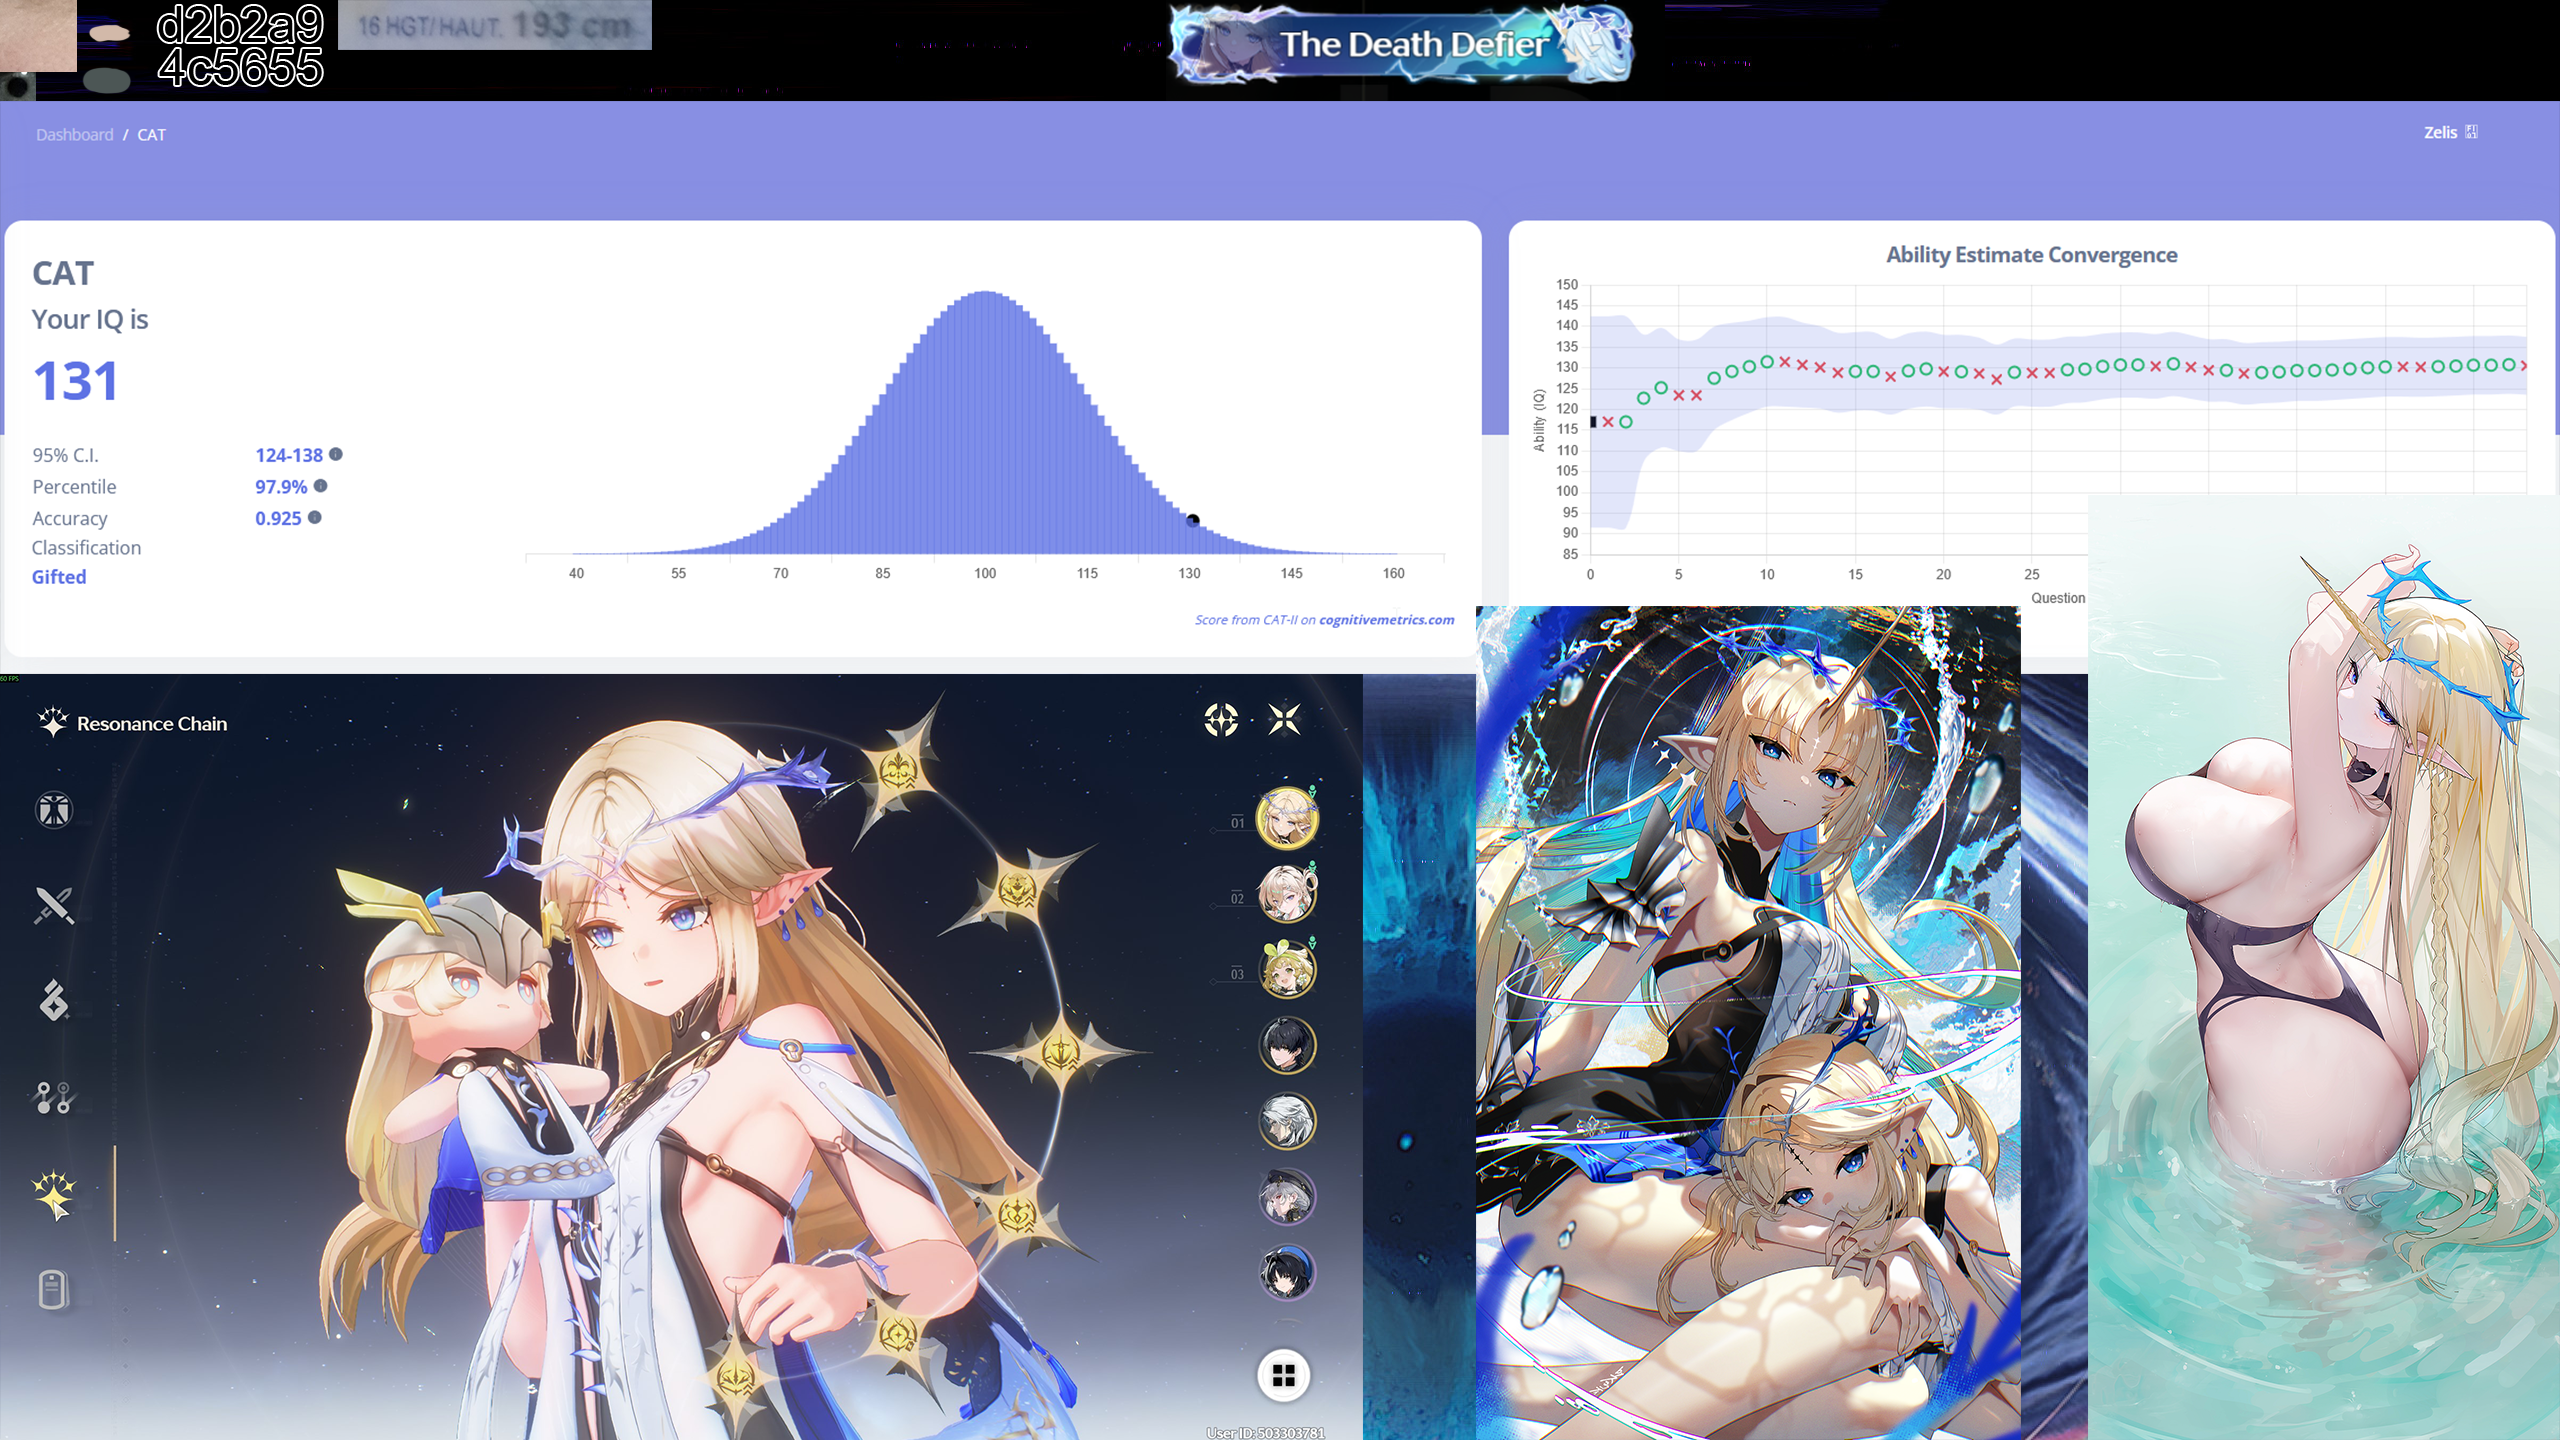
Task: Click the circular crosshair star icon
Action: click(1221, 719)
